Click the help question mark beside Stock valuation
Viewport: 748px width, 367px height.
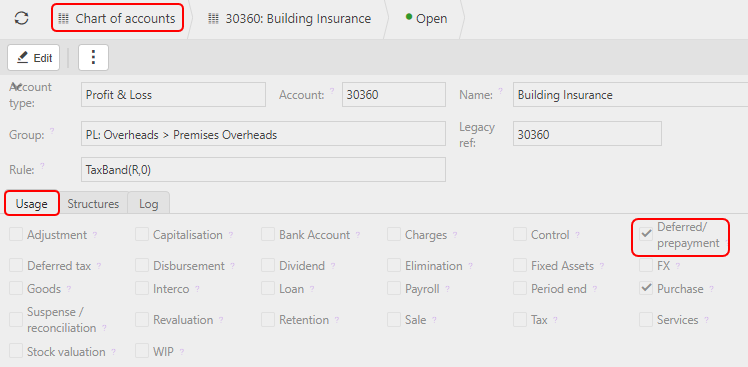coord(114,352)
